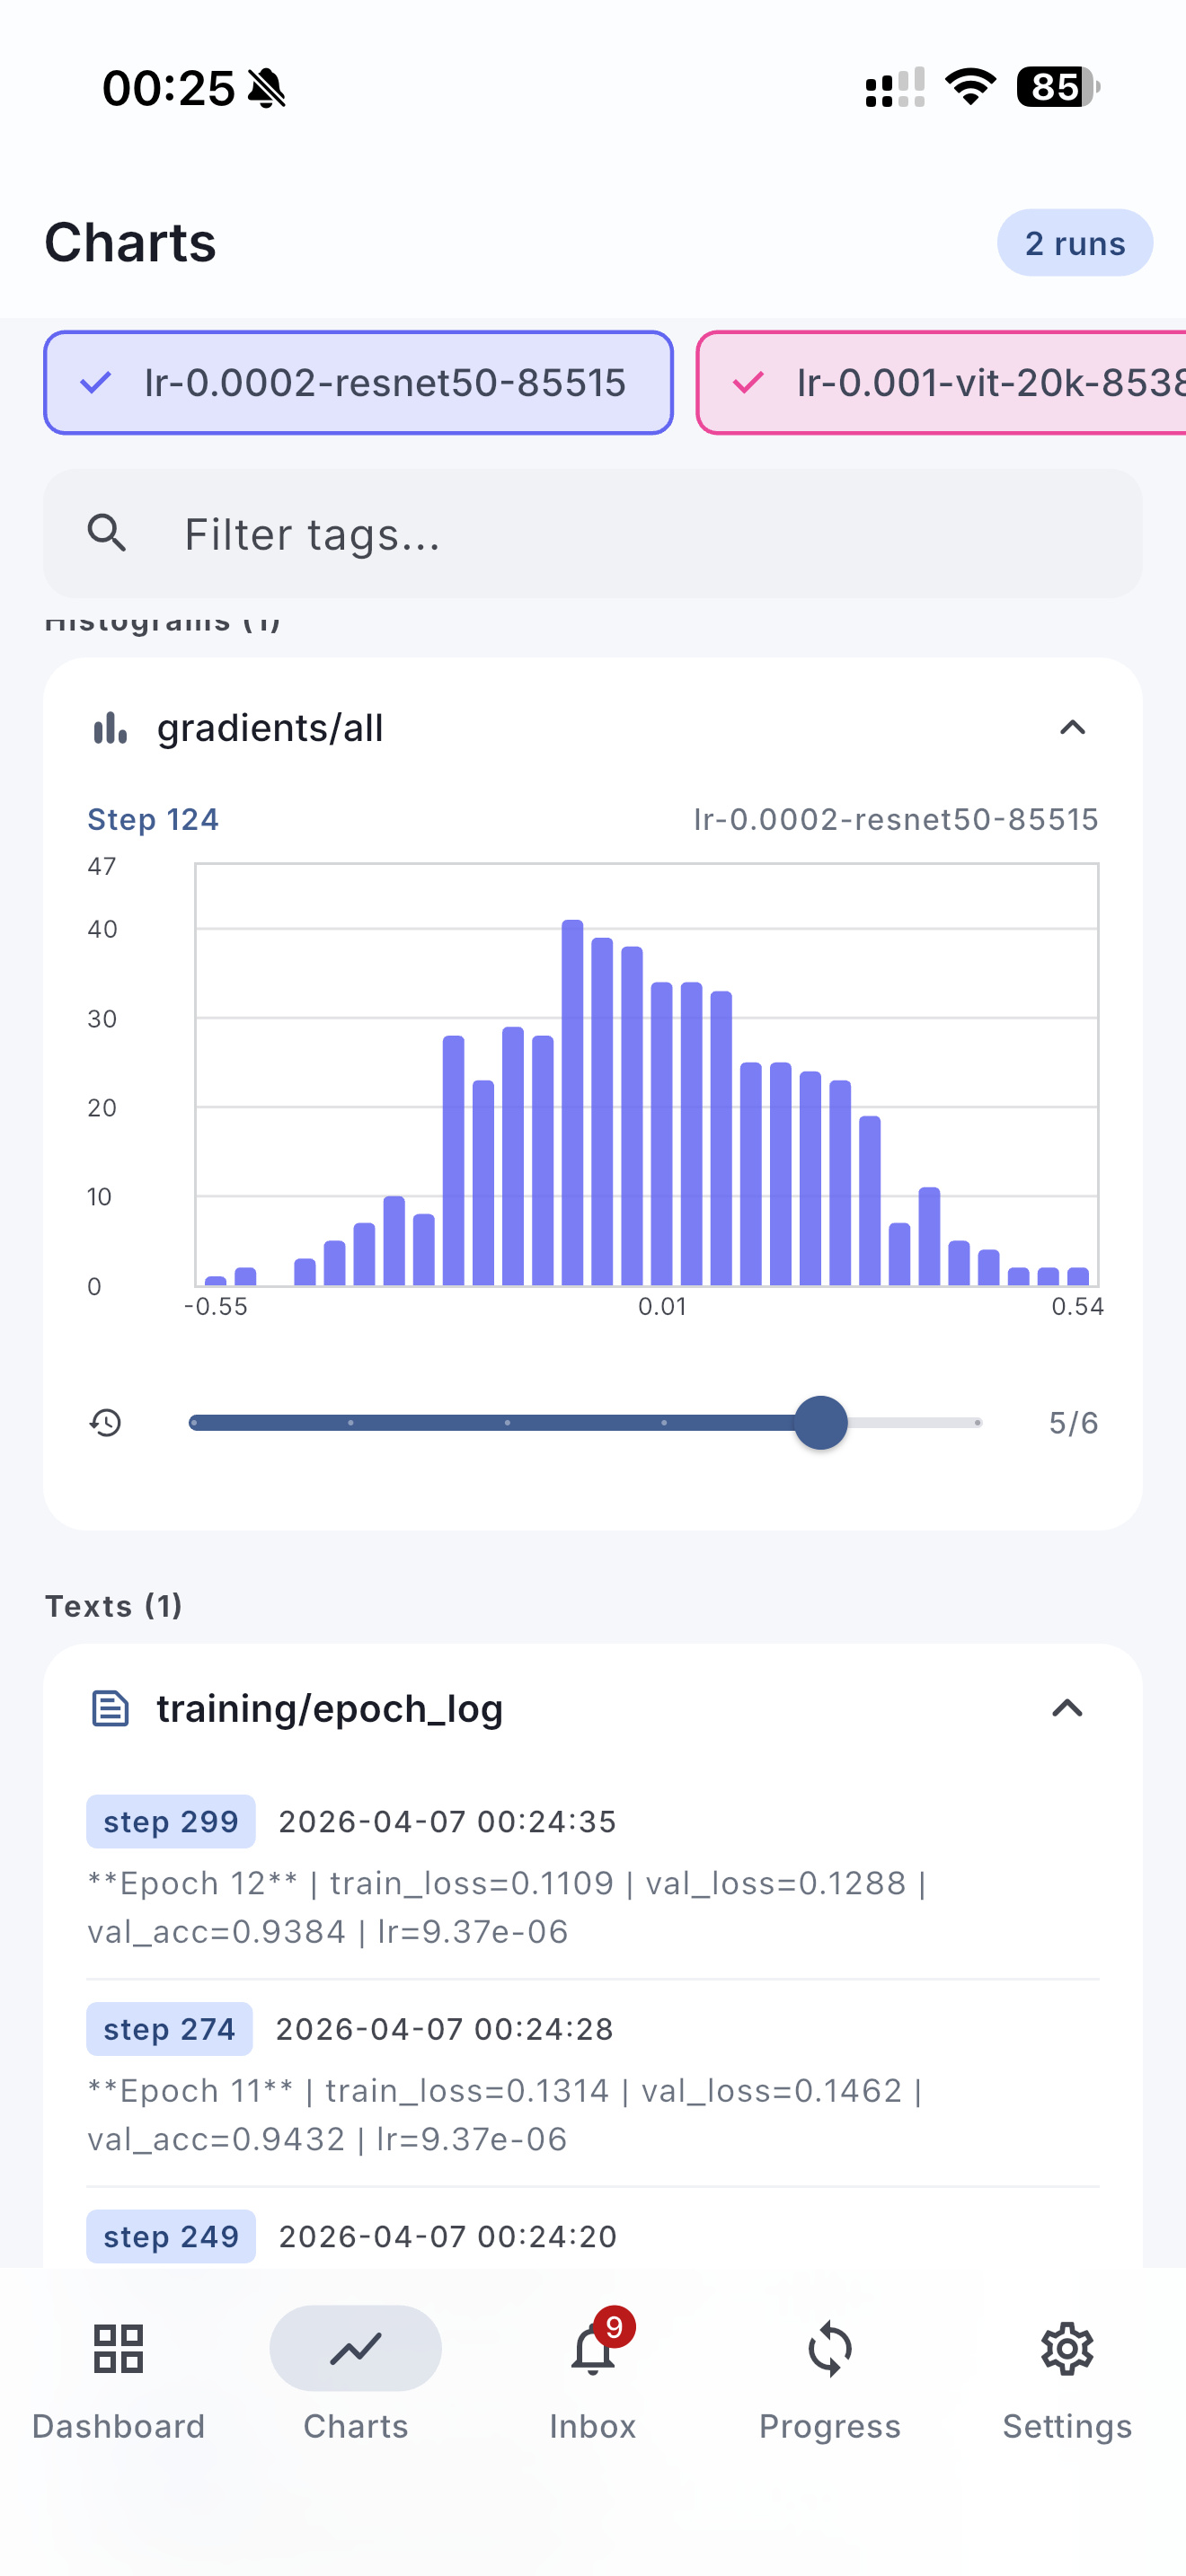The image size is (1186, 2576).
Task: Tap the cellular signal icon
Action: 894,87
